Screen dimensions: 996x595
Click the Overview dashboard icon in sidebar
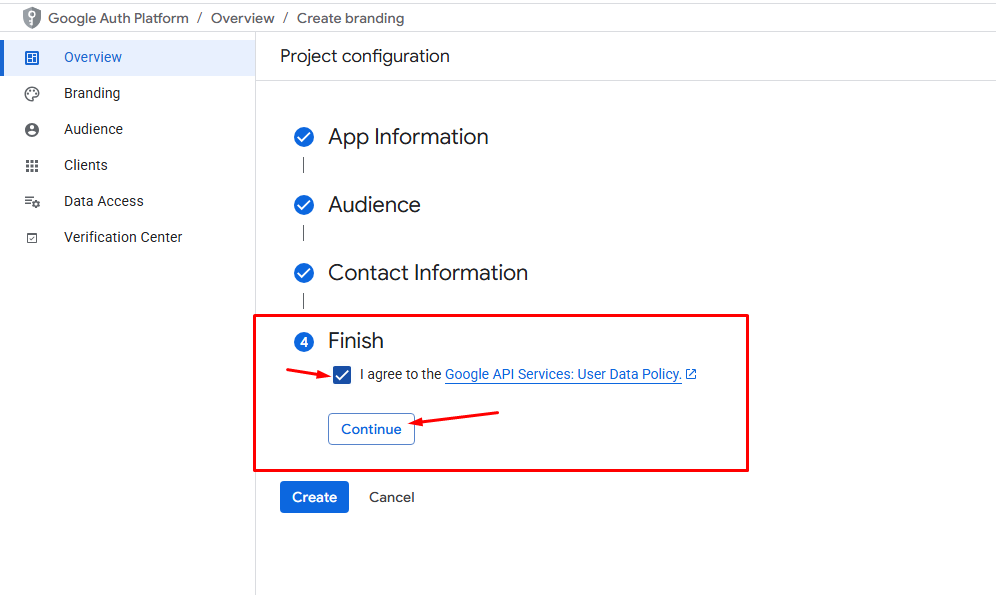(x=32, y=58)
